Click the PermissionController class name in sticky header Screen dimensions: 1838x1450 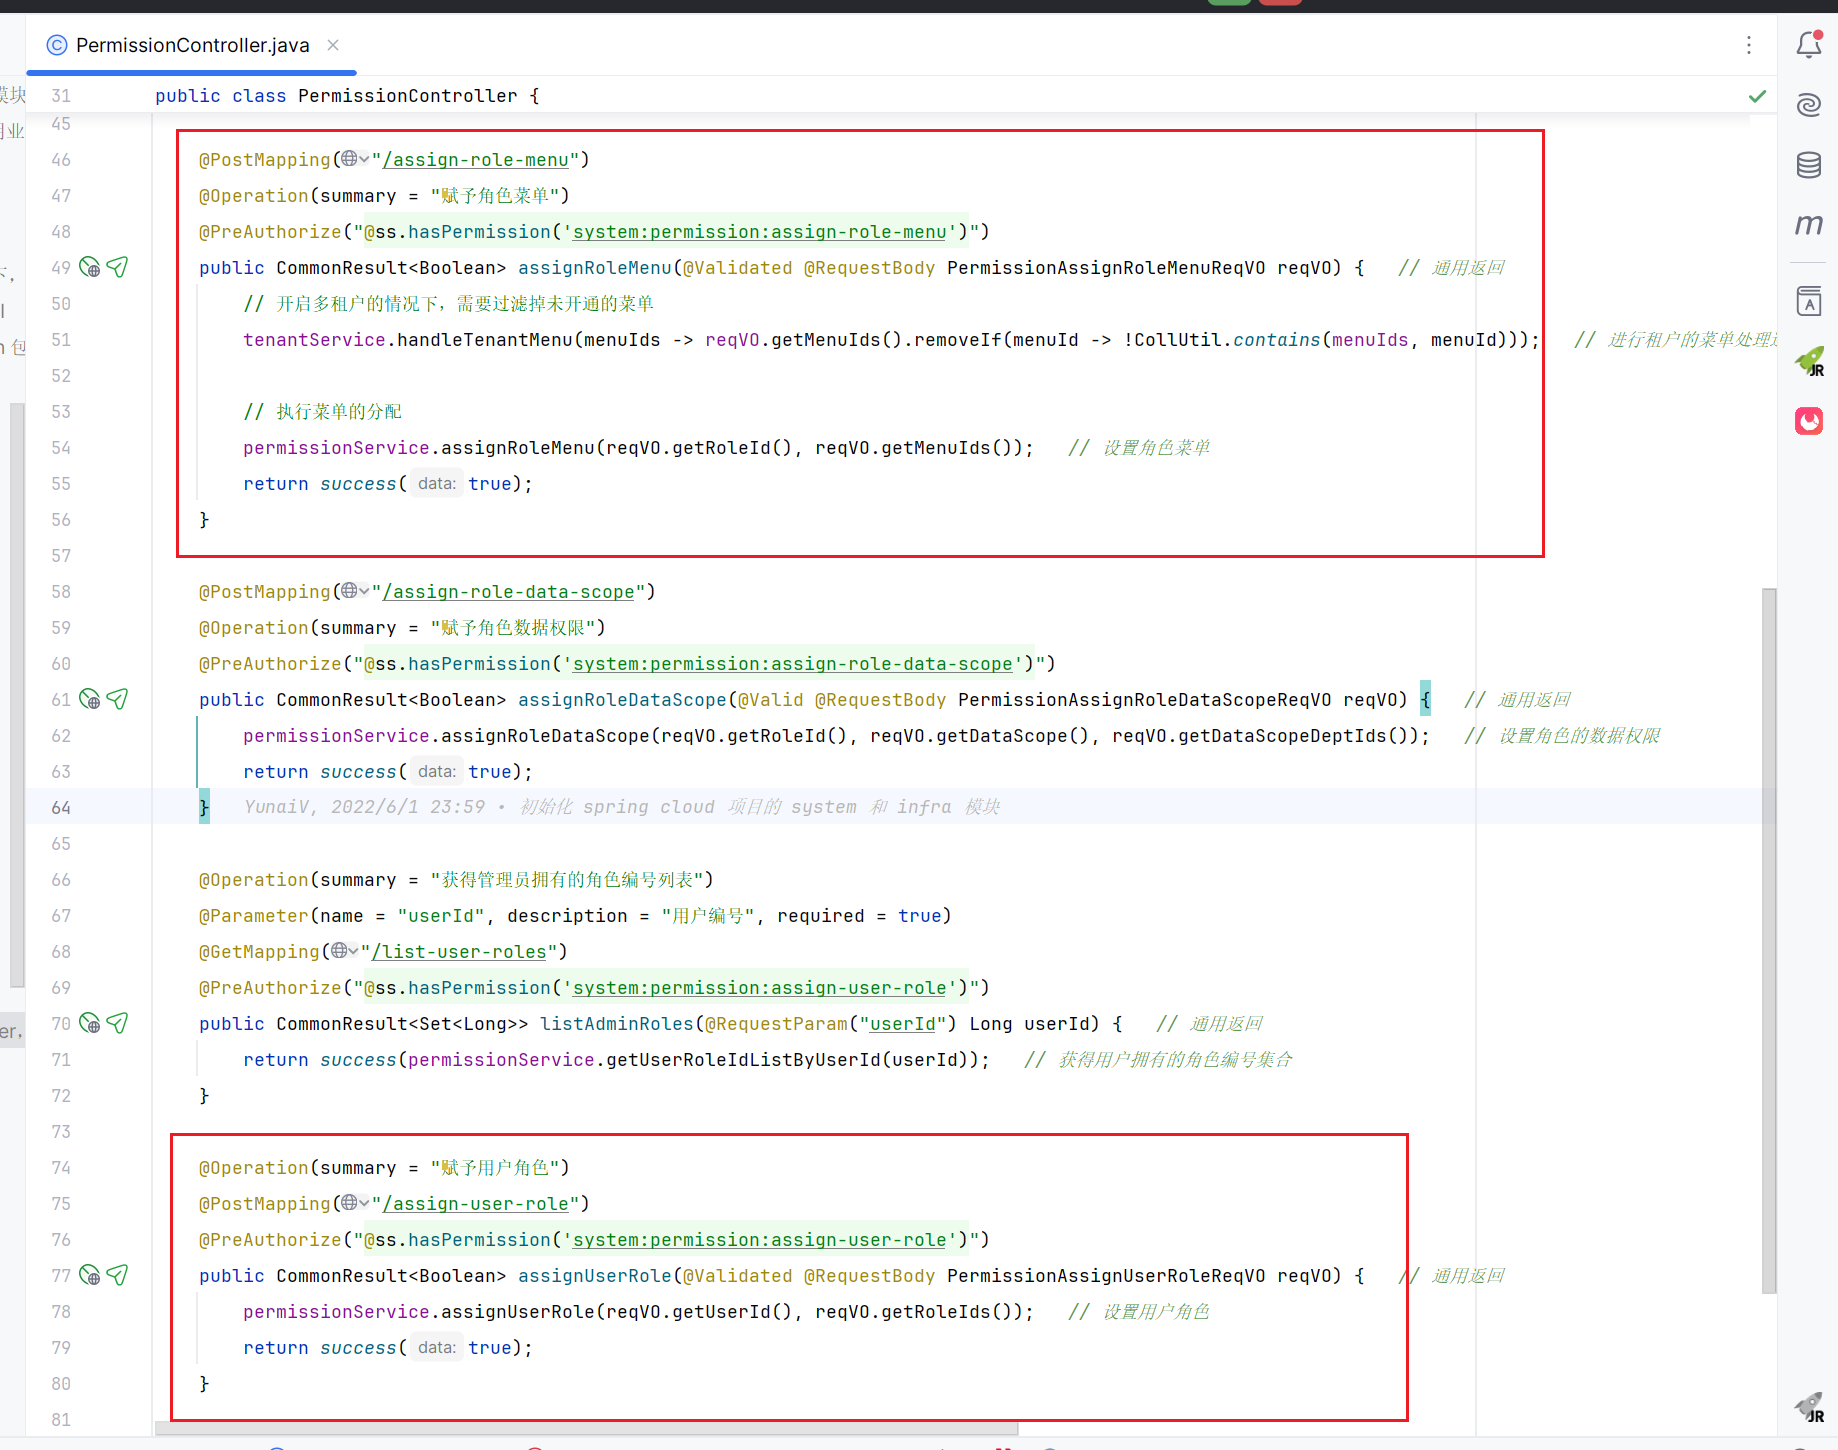click(408, 96)
